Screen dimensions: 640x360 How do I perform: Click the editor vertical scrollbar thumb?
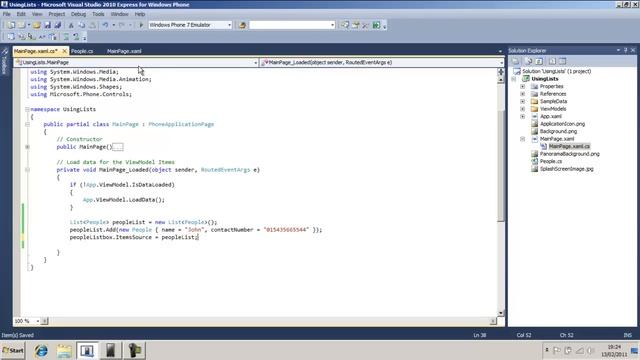(501, 165)
